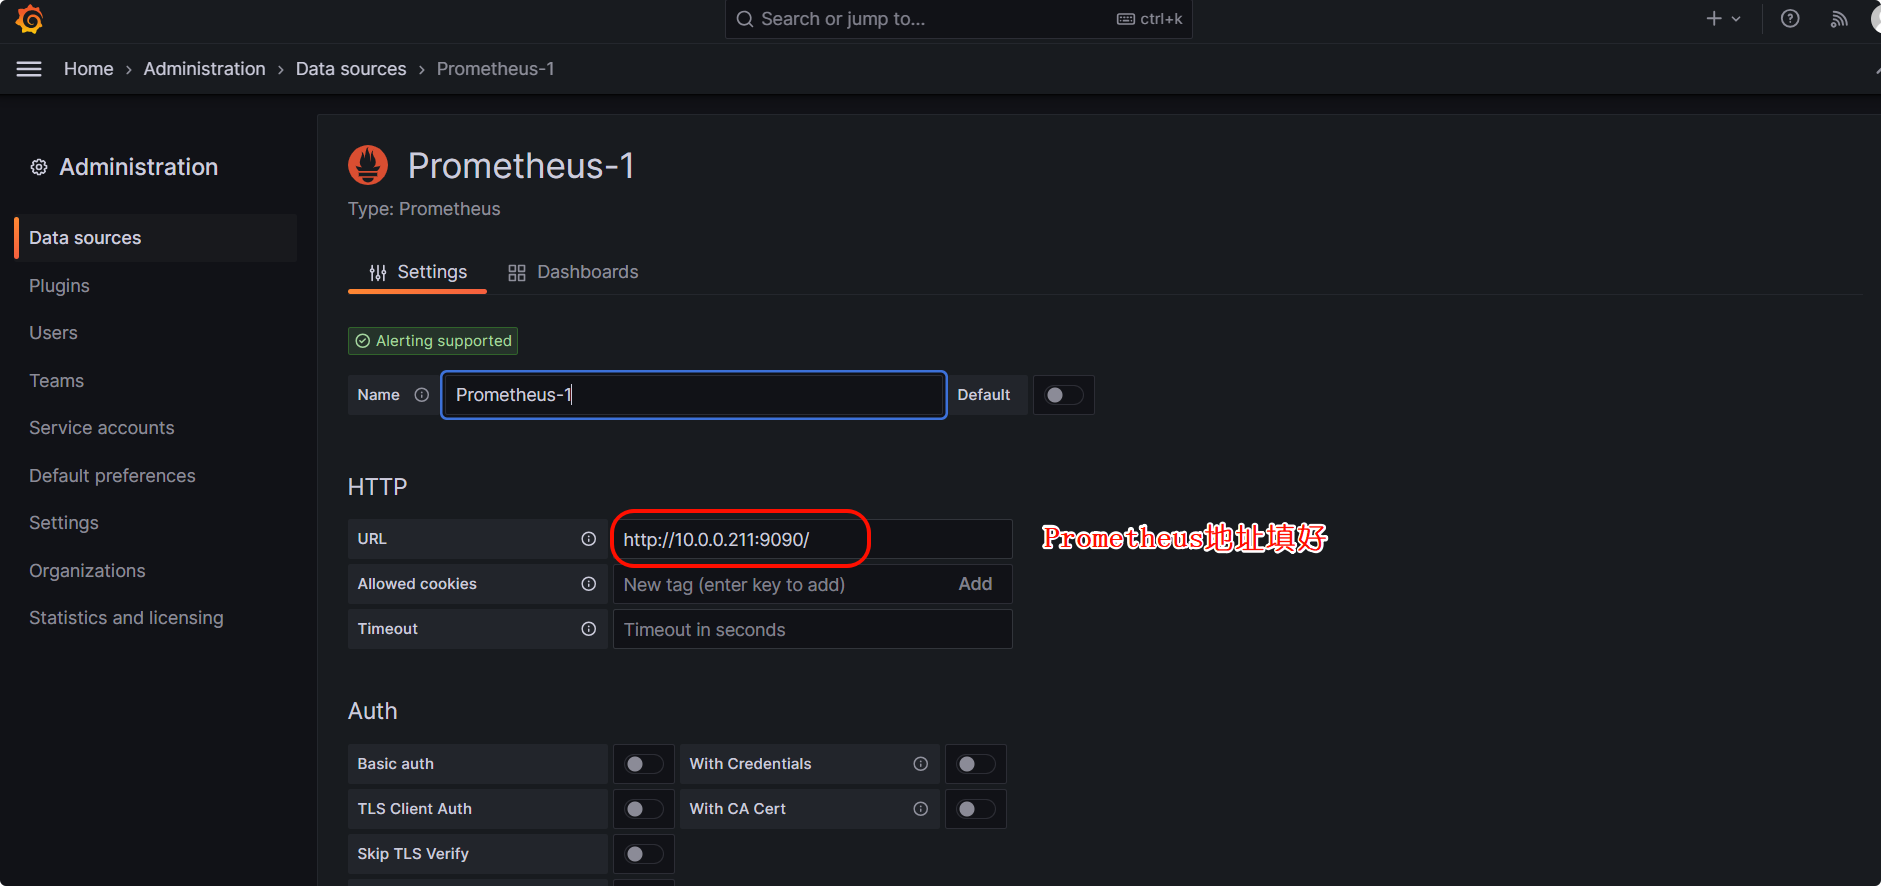
Task: Turn on TLS Client Auth switch
Action: click(643, 809)
